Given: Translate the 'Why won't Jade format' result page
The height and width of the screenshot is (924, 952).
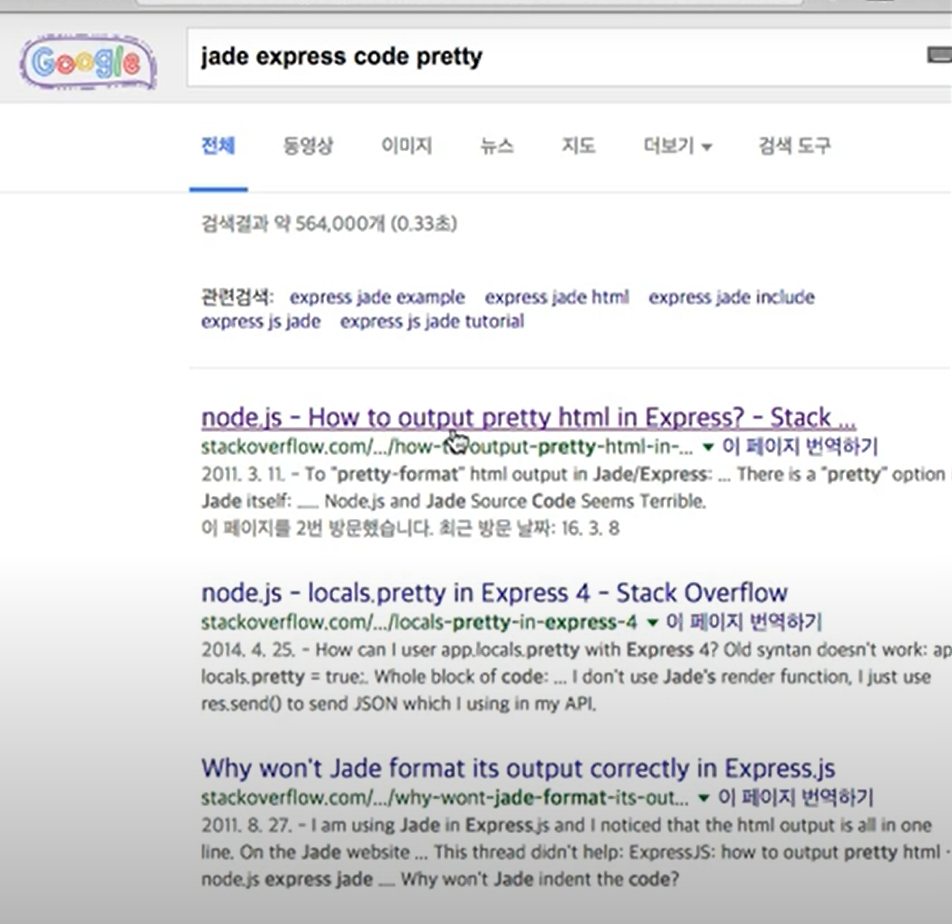Looking at the screenshot, I should 796,797.
